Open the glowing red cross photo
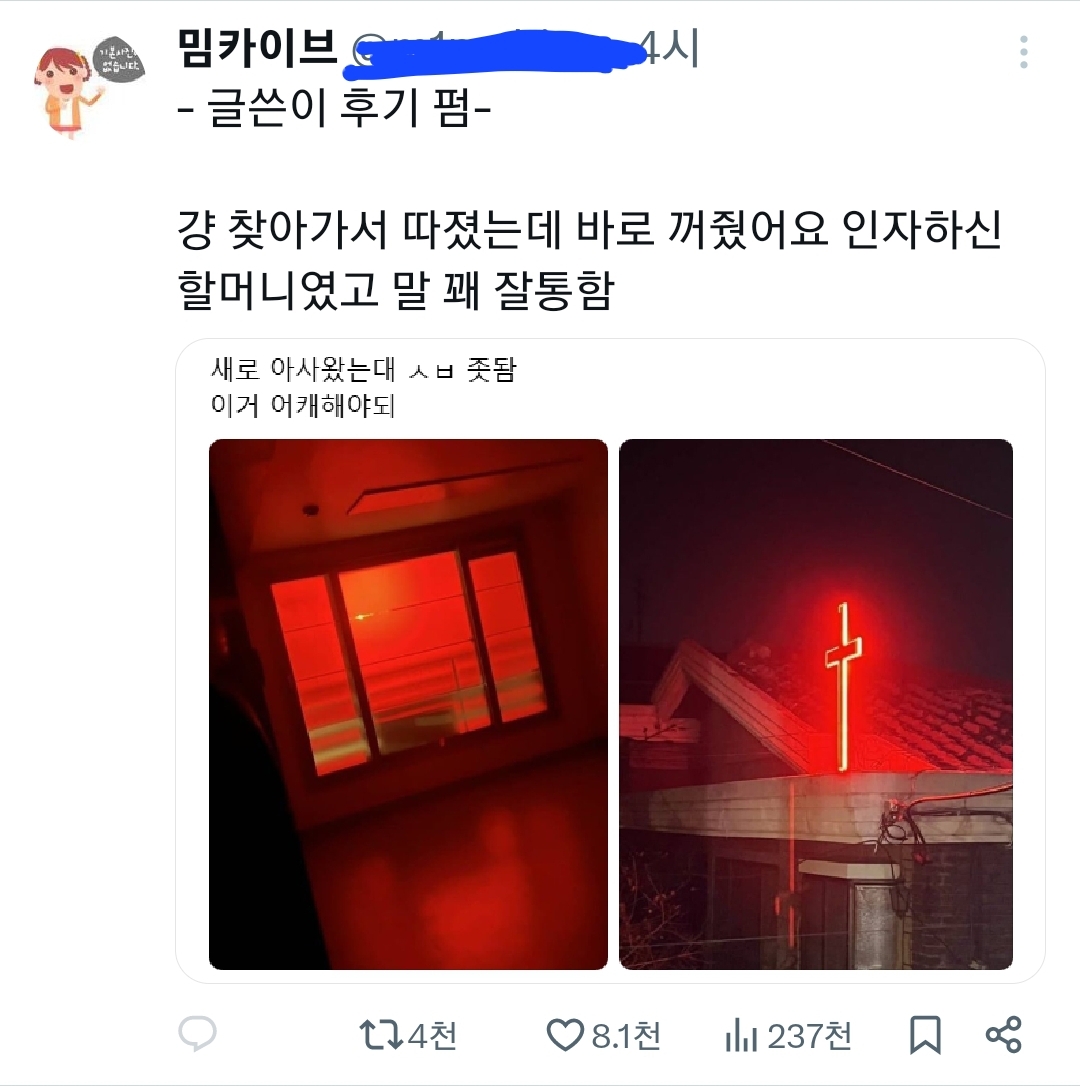The image size is (1080, 1086). pyautogui.click(x=815, y=704)
